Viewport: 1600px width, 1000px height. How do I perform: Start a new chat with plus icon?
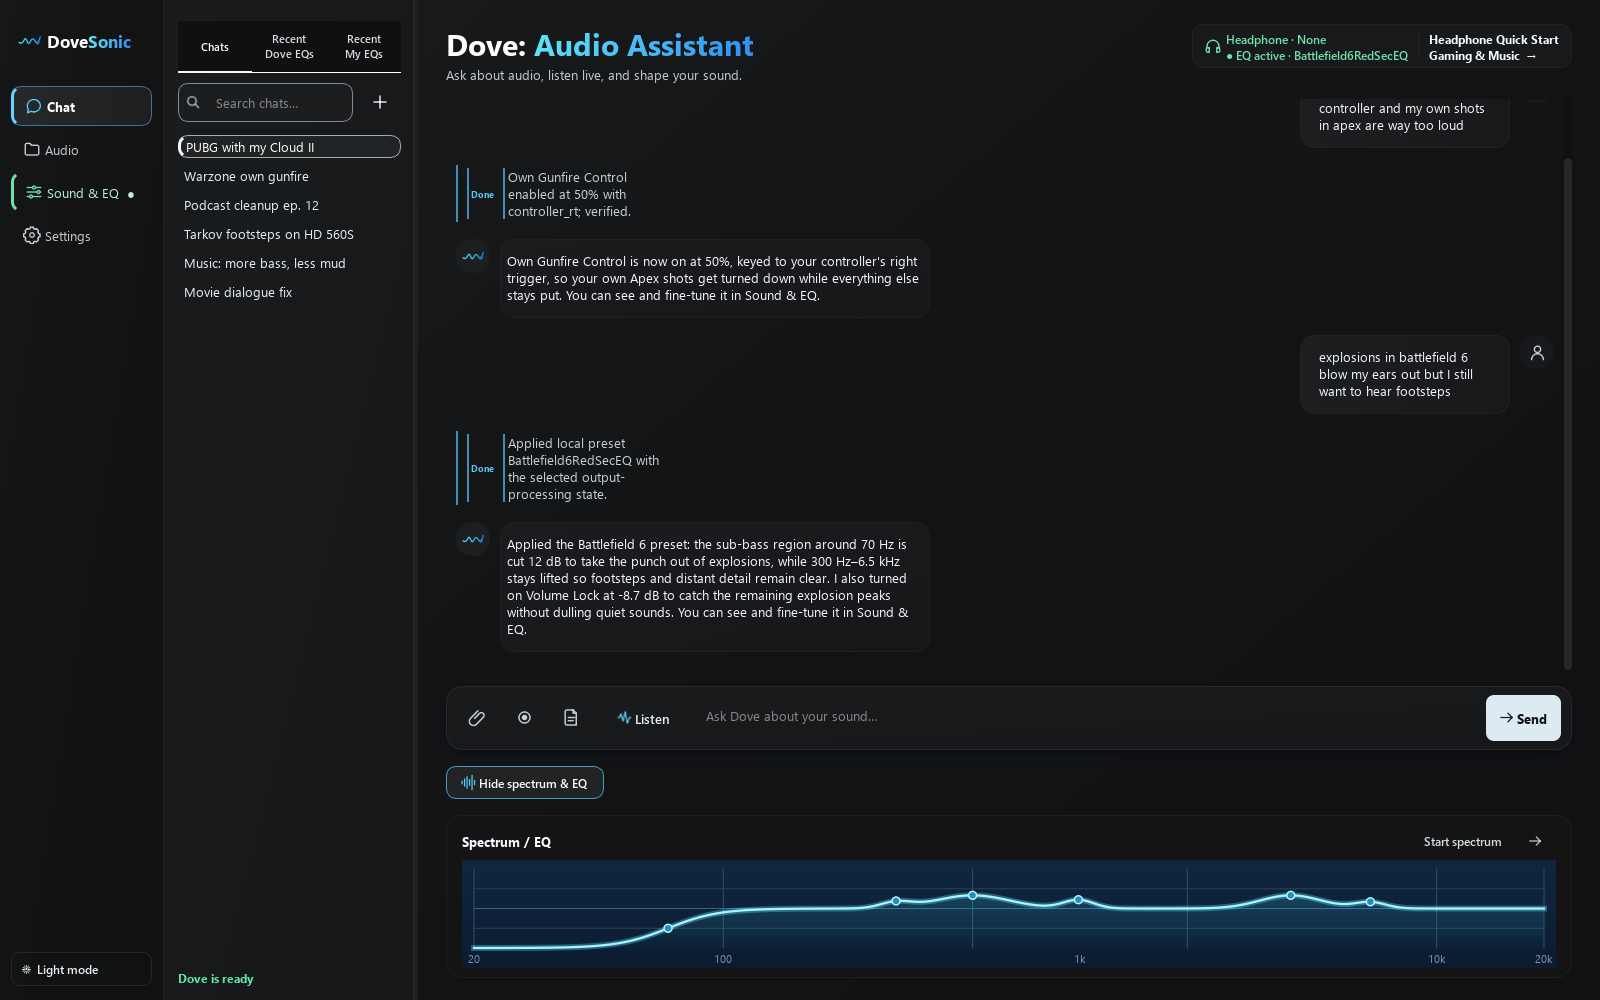tap(380, 102)
